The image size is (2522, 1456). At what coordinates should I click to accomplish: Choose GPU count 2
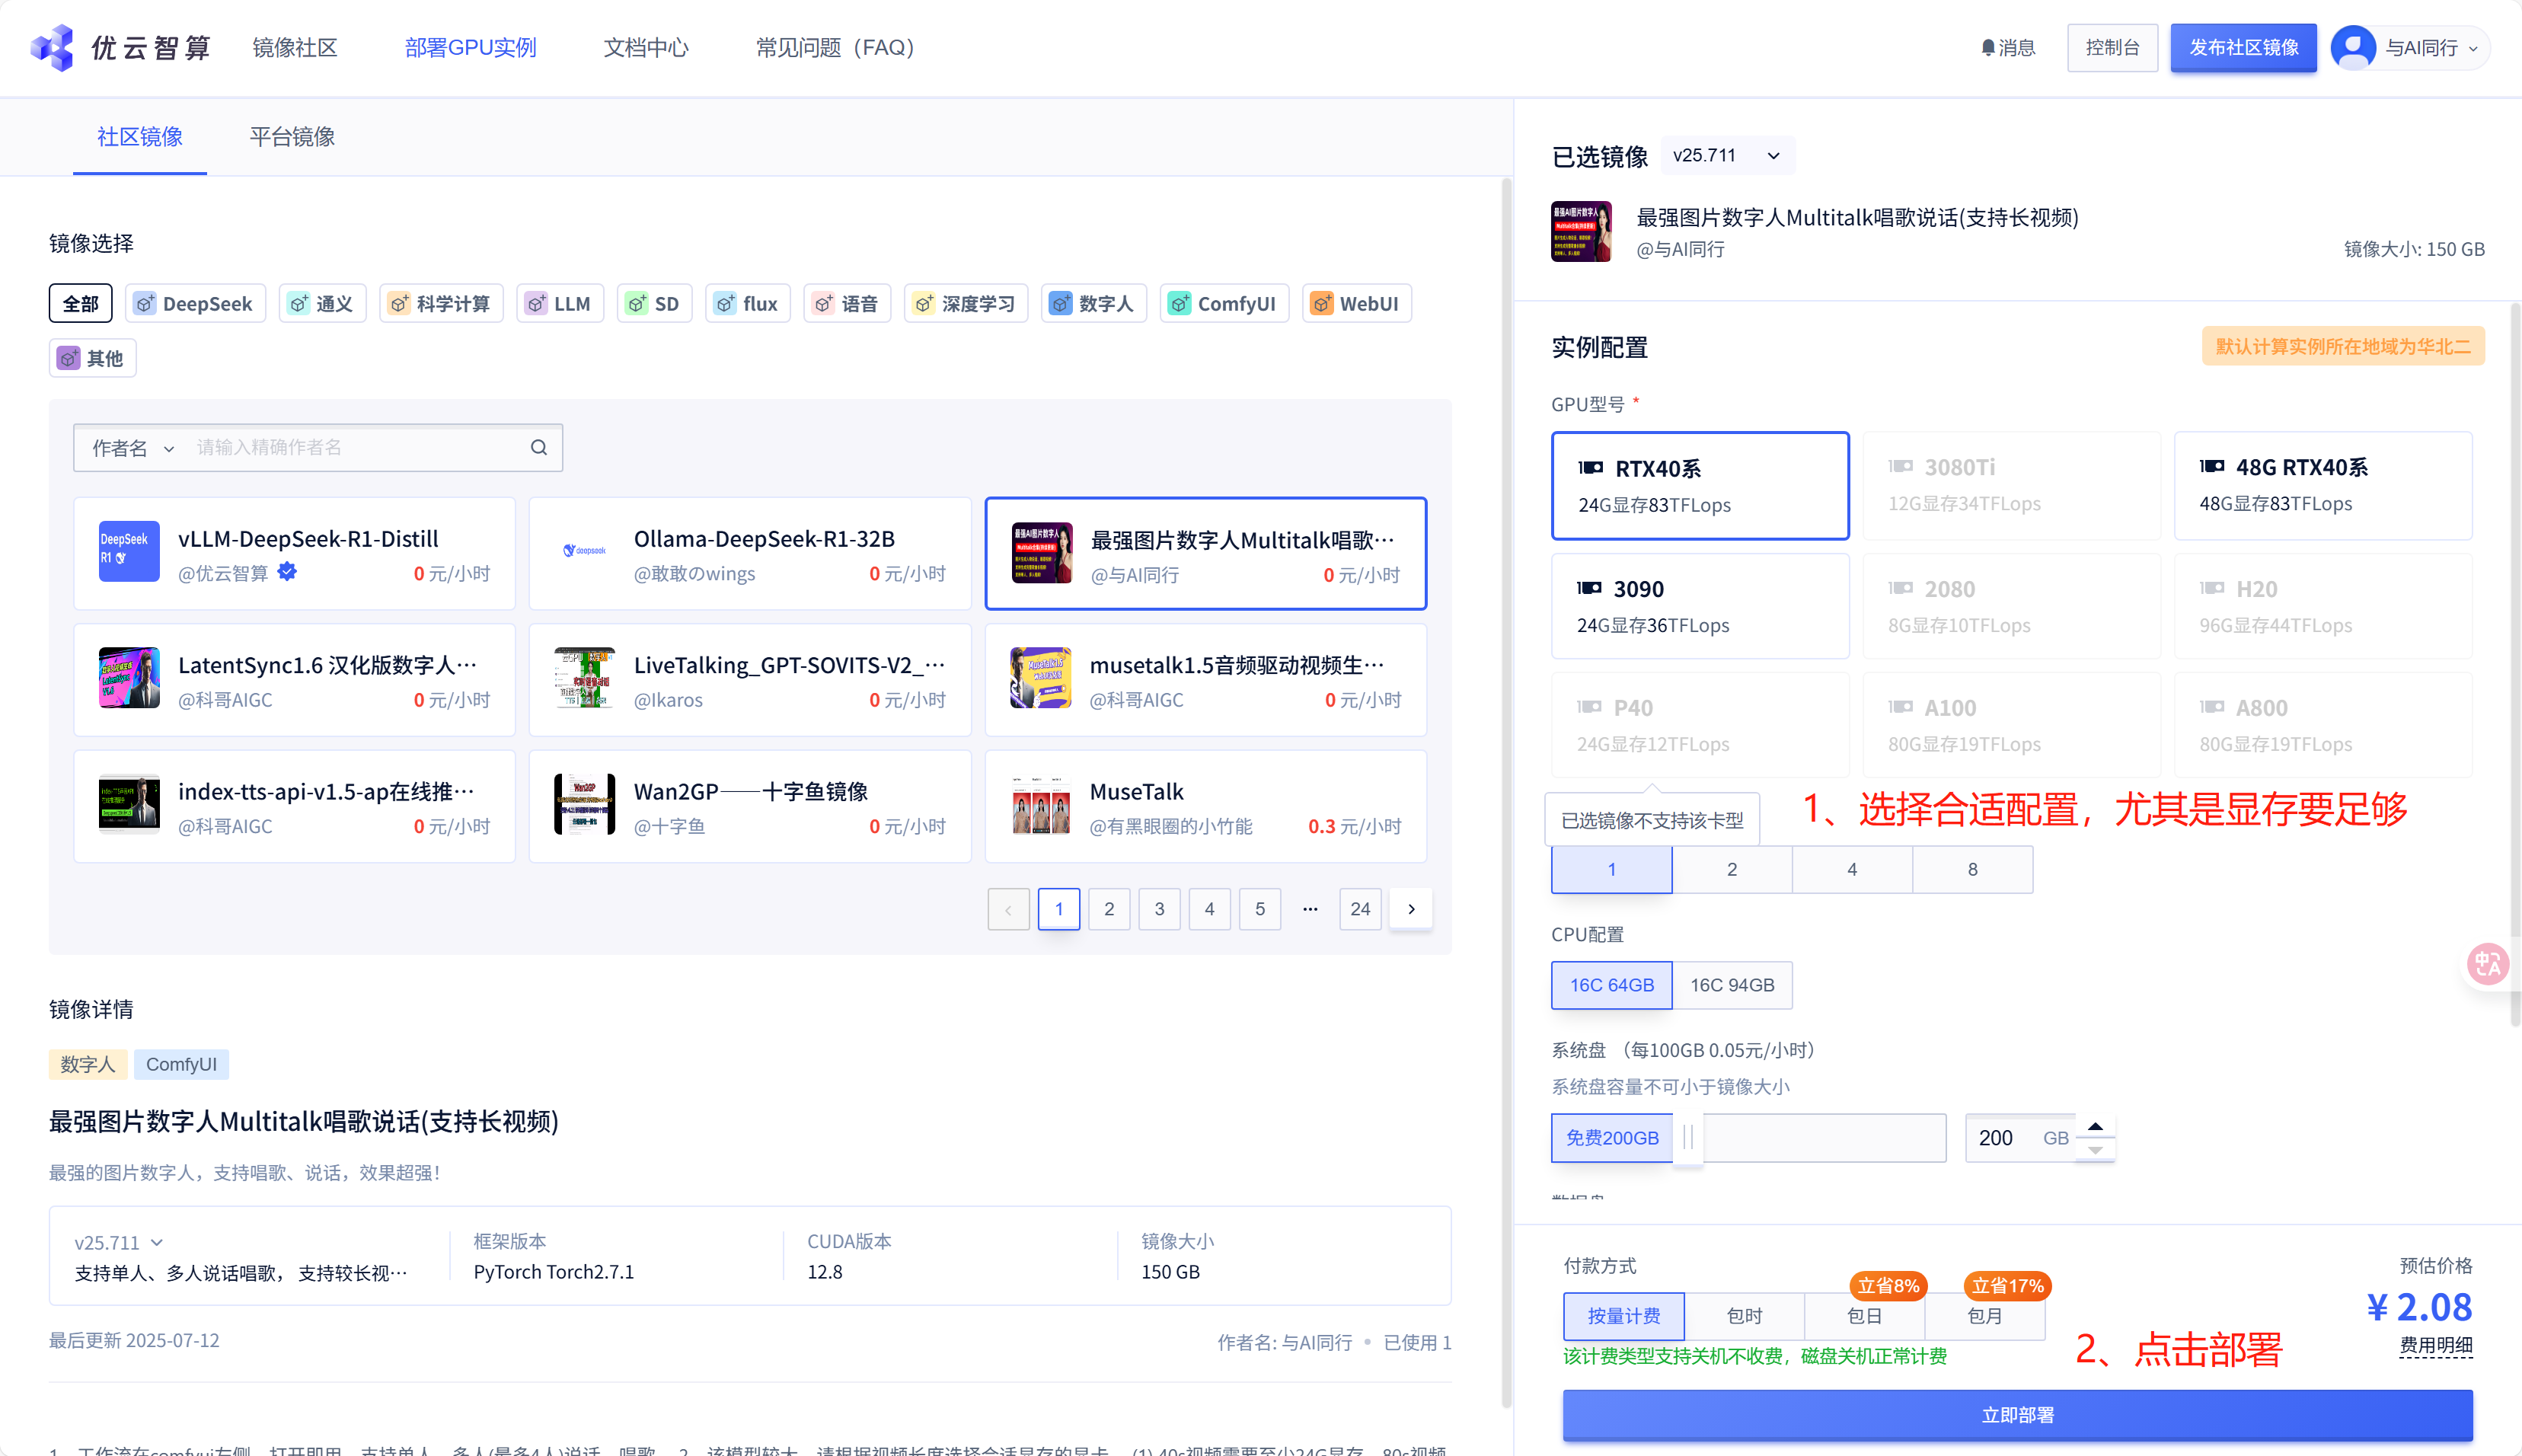click(x=1732, y=869)
